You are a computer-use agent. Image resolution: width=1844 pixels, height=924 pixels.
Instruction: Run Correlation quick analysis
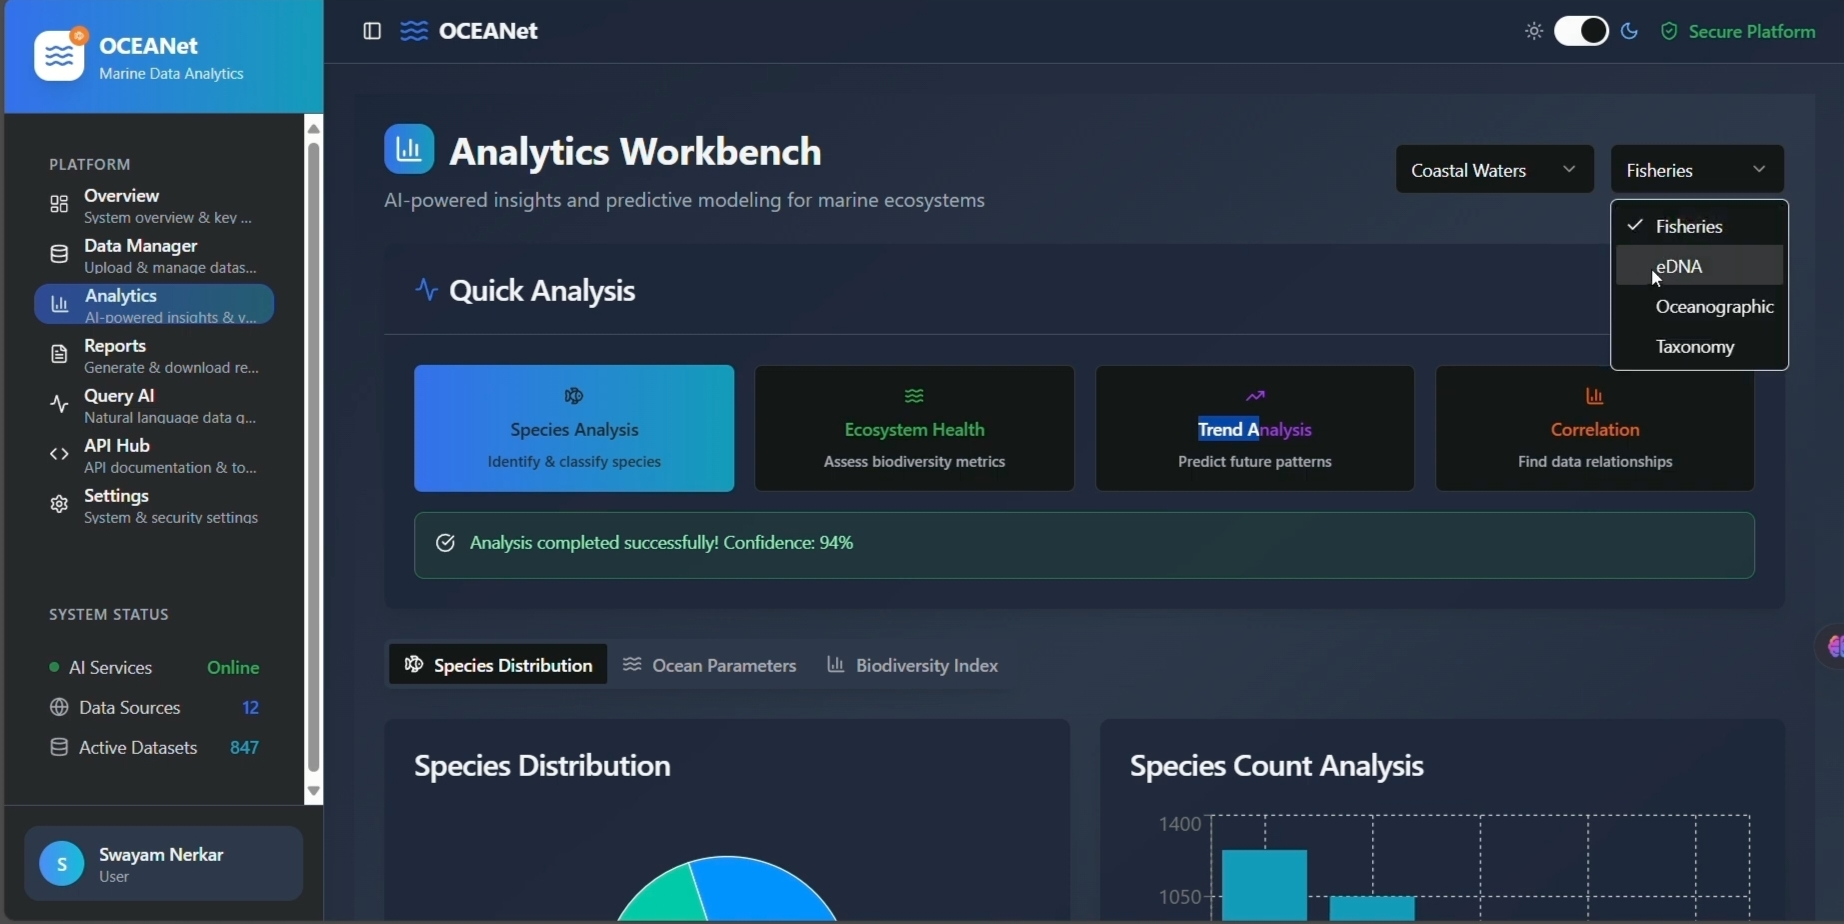(x=1595, y=428)
